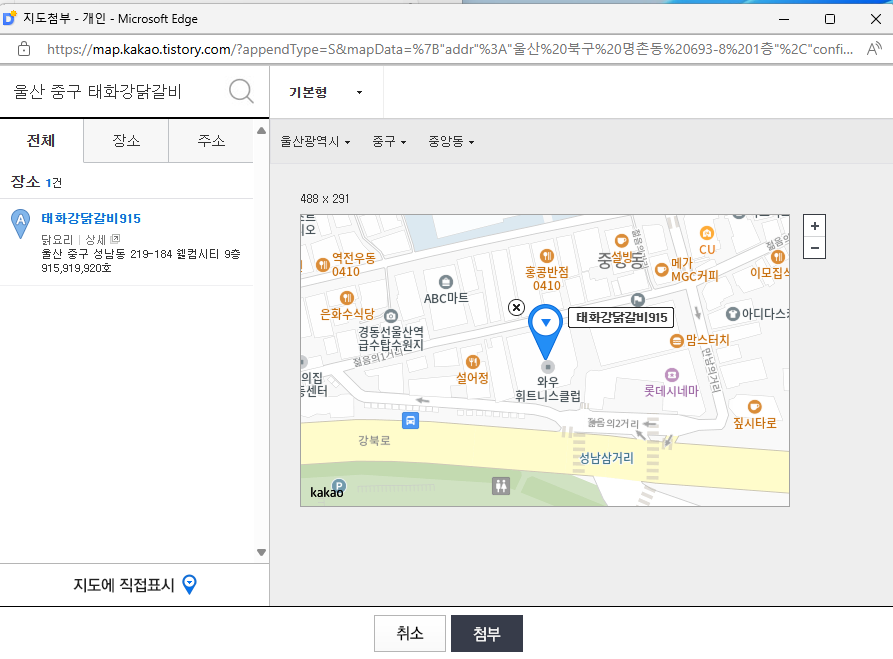Open the 중앙동 neighborhood dropdown
Image resolution: width=893 pixels, height=659 pixels.
coord(451,141)
